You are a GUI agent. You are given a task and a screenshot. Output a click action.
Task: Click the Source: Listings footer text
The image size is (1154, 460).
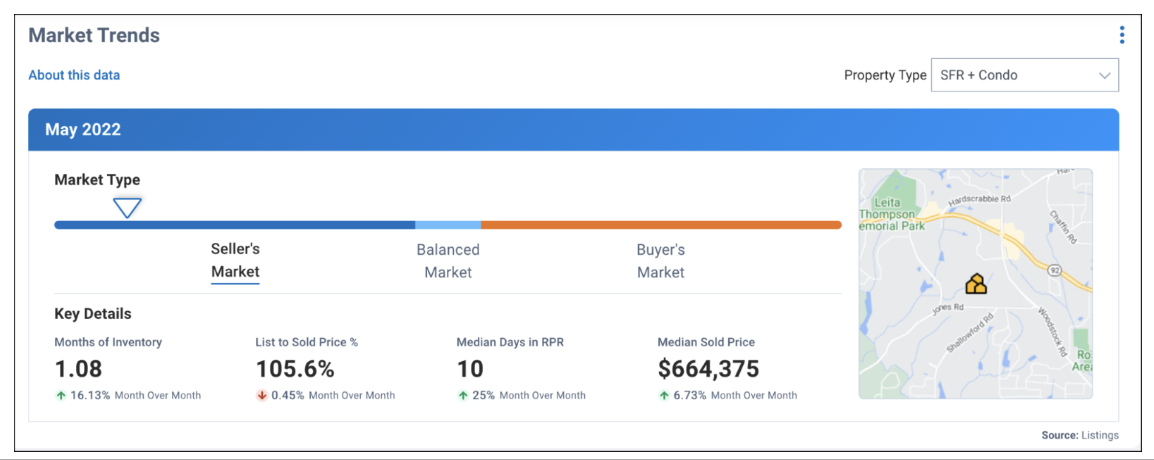point(1080,435)
